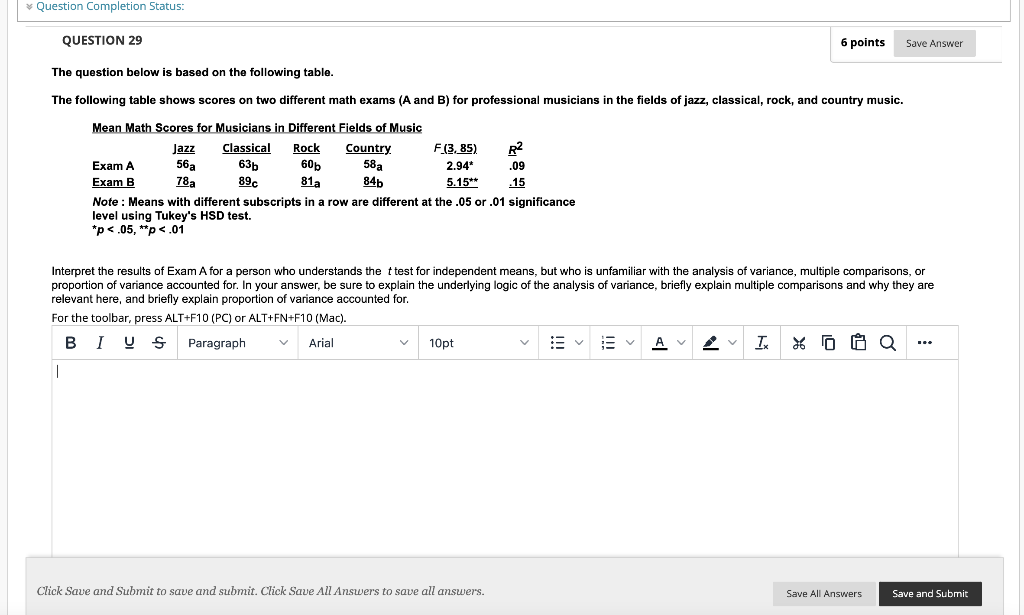Select the QUESTION 29 heading text
The width and height of the screenshot is (1024, 615).
pyautogui.click(x=102, y=40)
